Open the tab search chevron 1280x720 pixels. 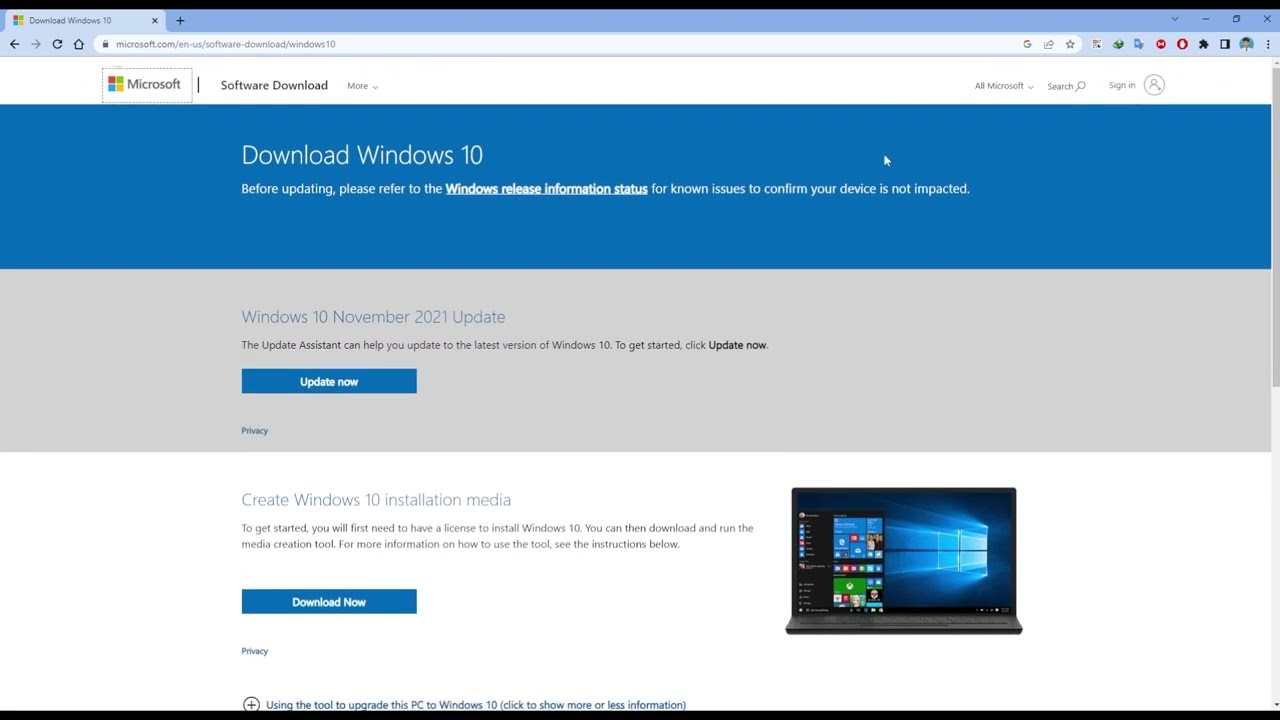1175,19
